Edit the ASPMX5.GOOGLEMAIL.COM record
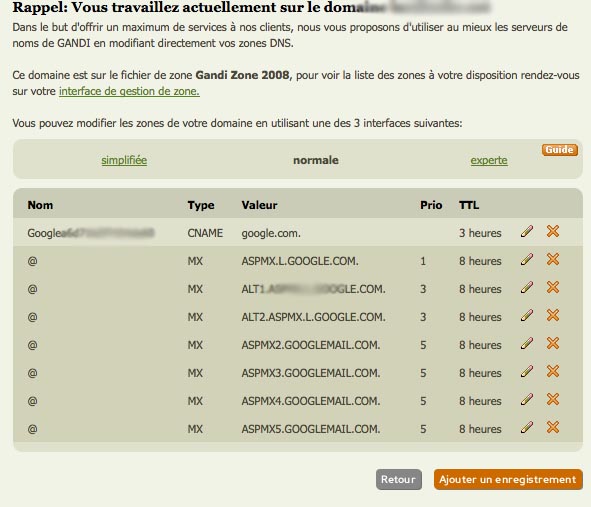 tap(527, 427)
